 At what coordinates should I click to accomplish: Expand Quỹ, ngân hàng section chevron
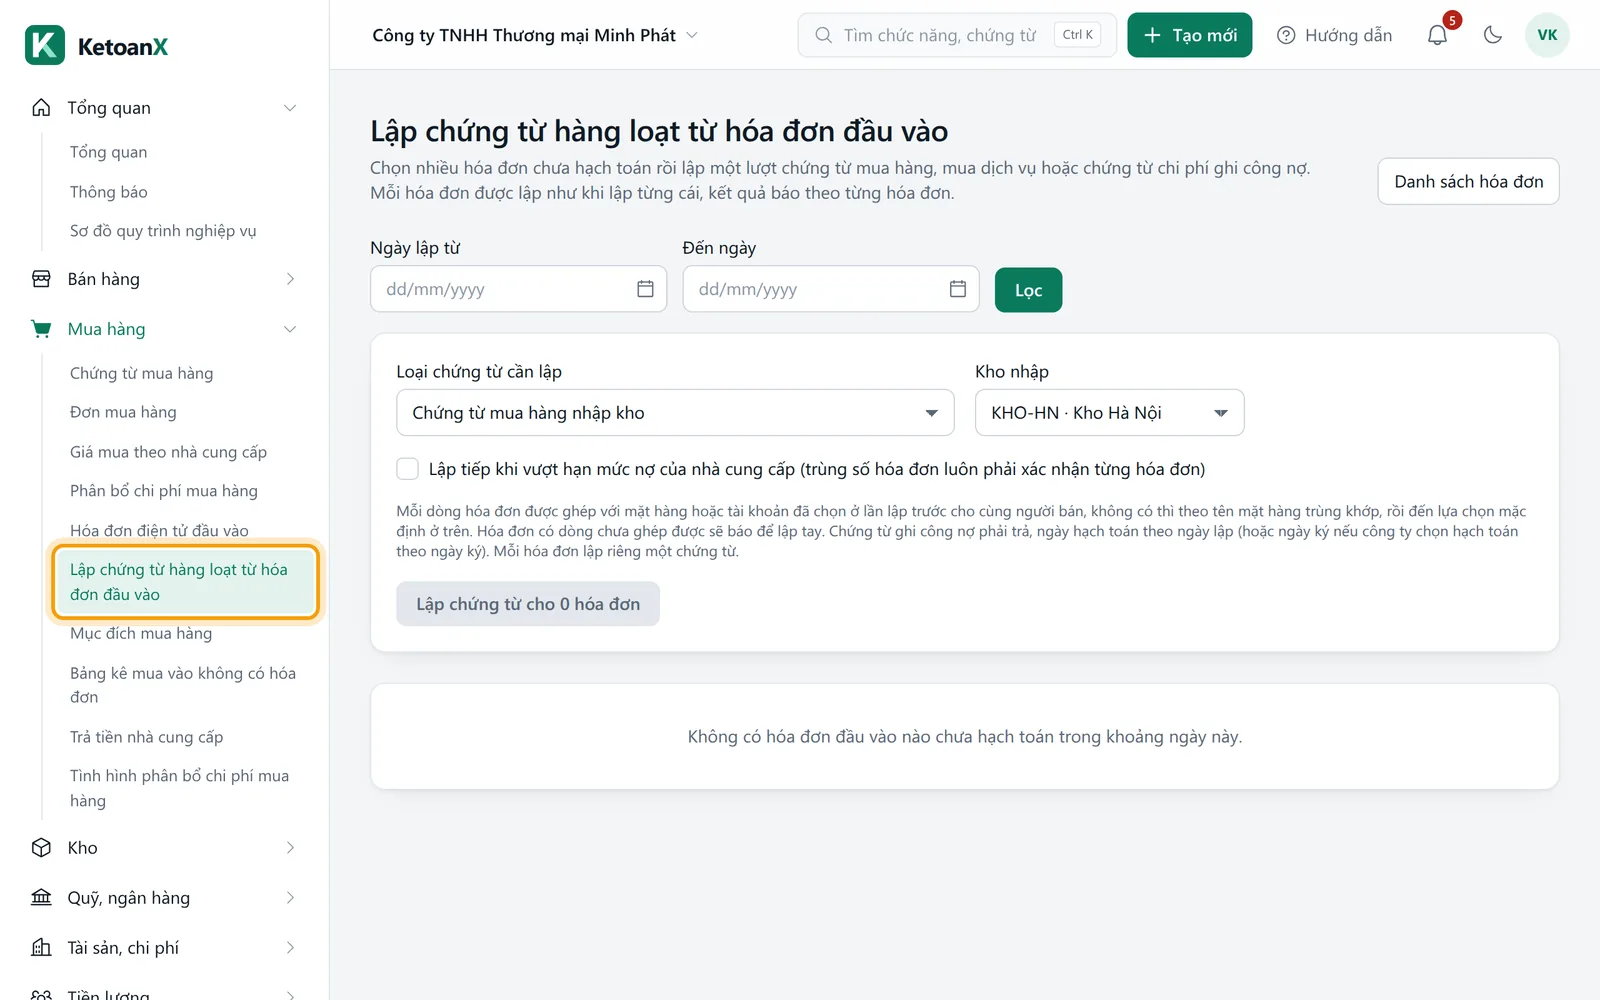[x=290, y=898]
